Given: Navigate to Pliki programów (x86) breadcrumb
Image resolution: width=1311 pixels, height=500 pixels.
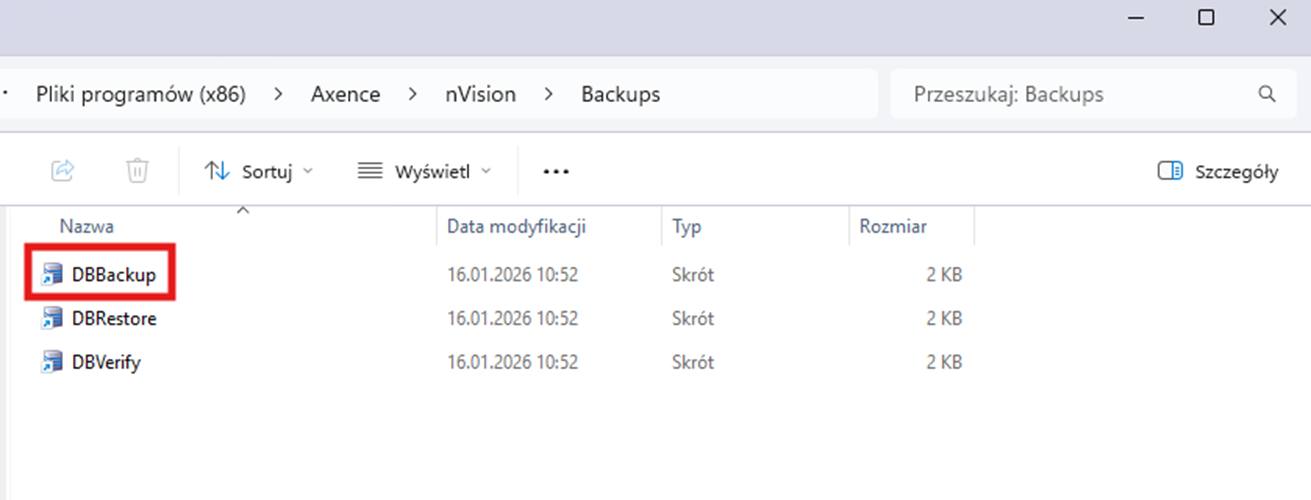Looking at the screenshot, I should 141,95.
